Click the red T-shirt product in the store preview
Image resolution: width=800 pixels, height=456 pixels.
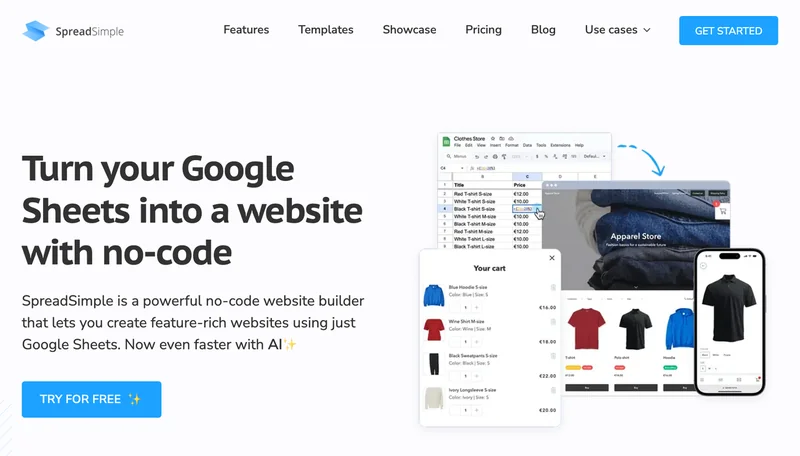[x=586, y=328]
